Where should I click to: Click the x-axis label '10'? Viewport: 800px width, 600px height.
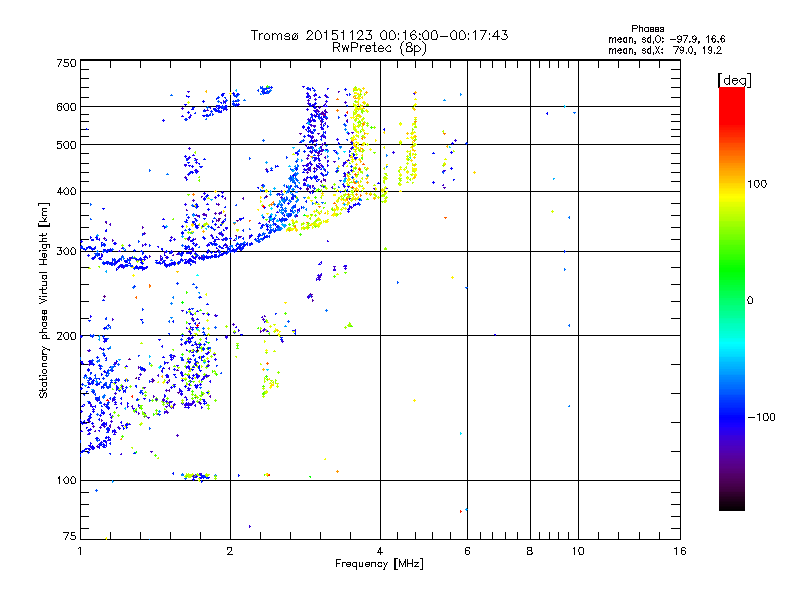pyautogui.click(x=578, y=551)
